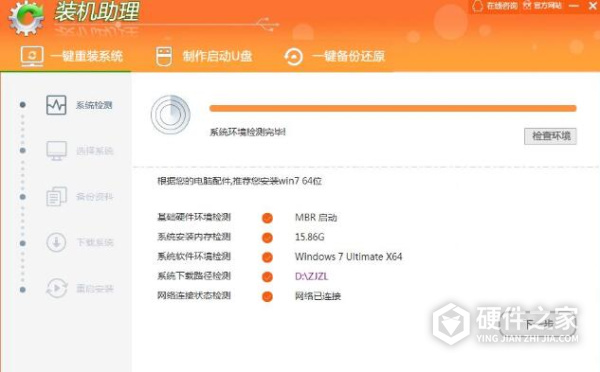Switch to the 制作启动U盘 tab
Screen dimensions: 600x372
click(204, 56)
